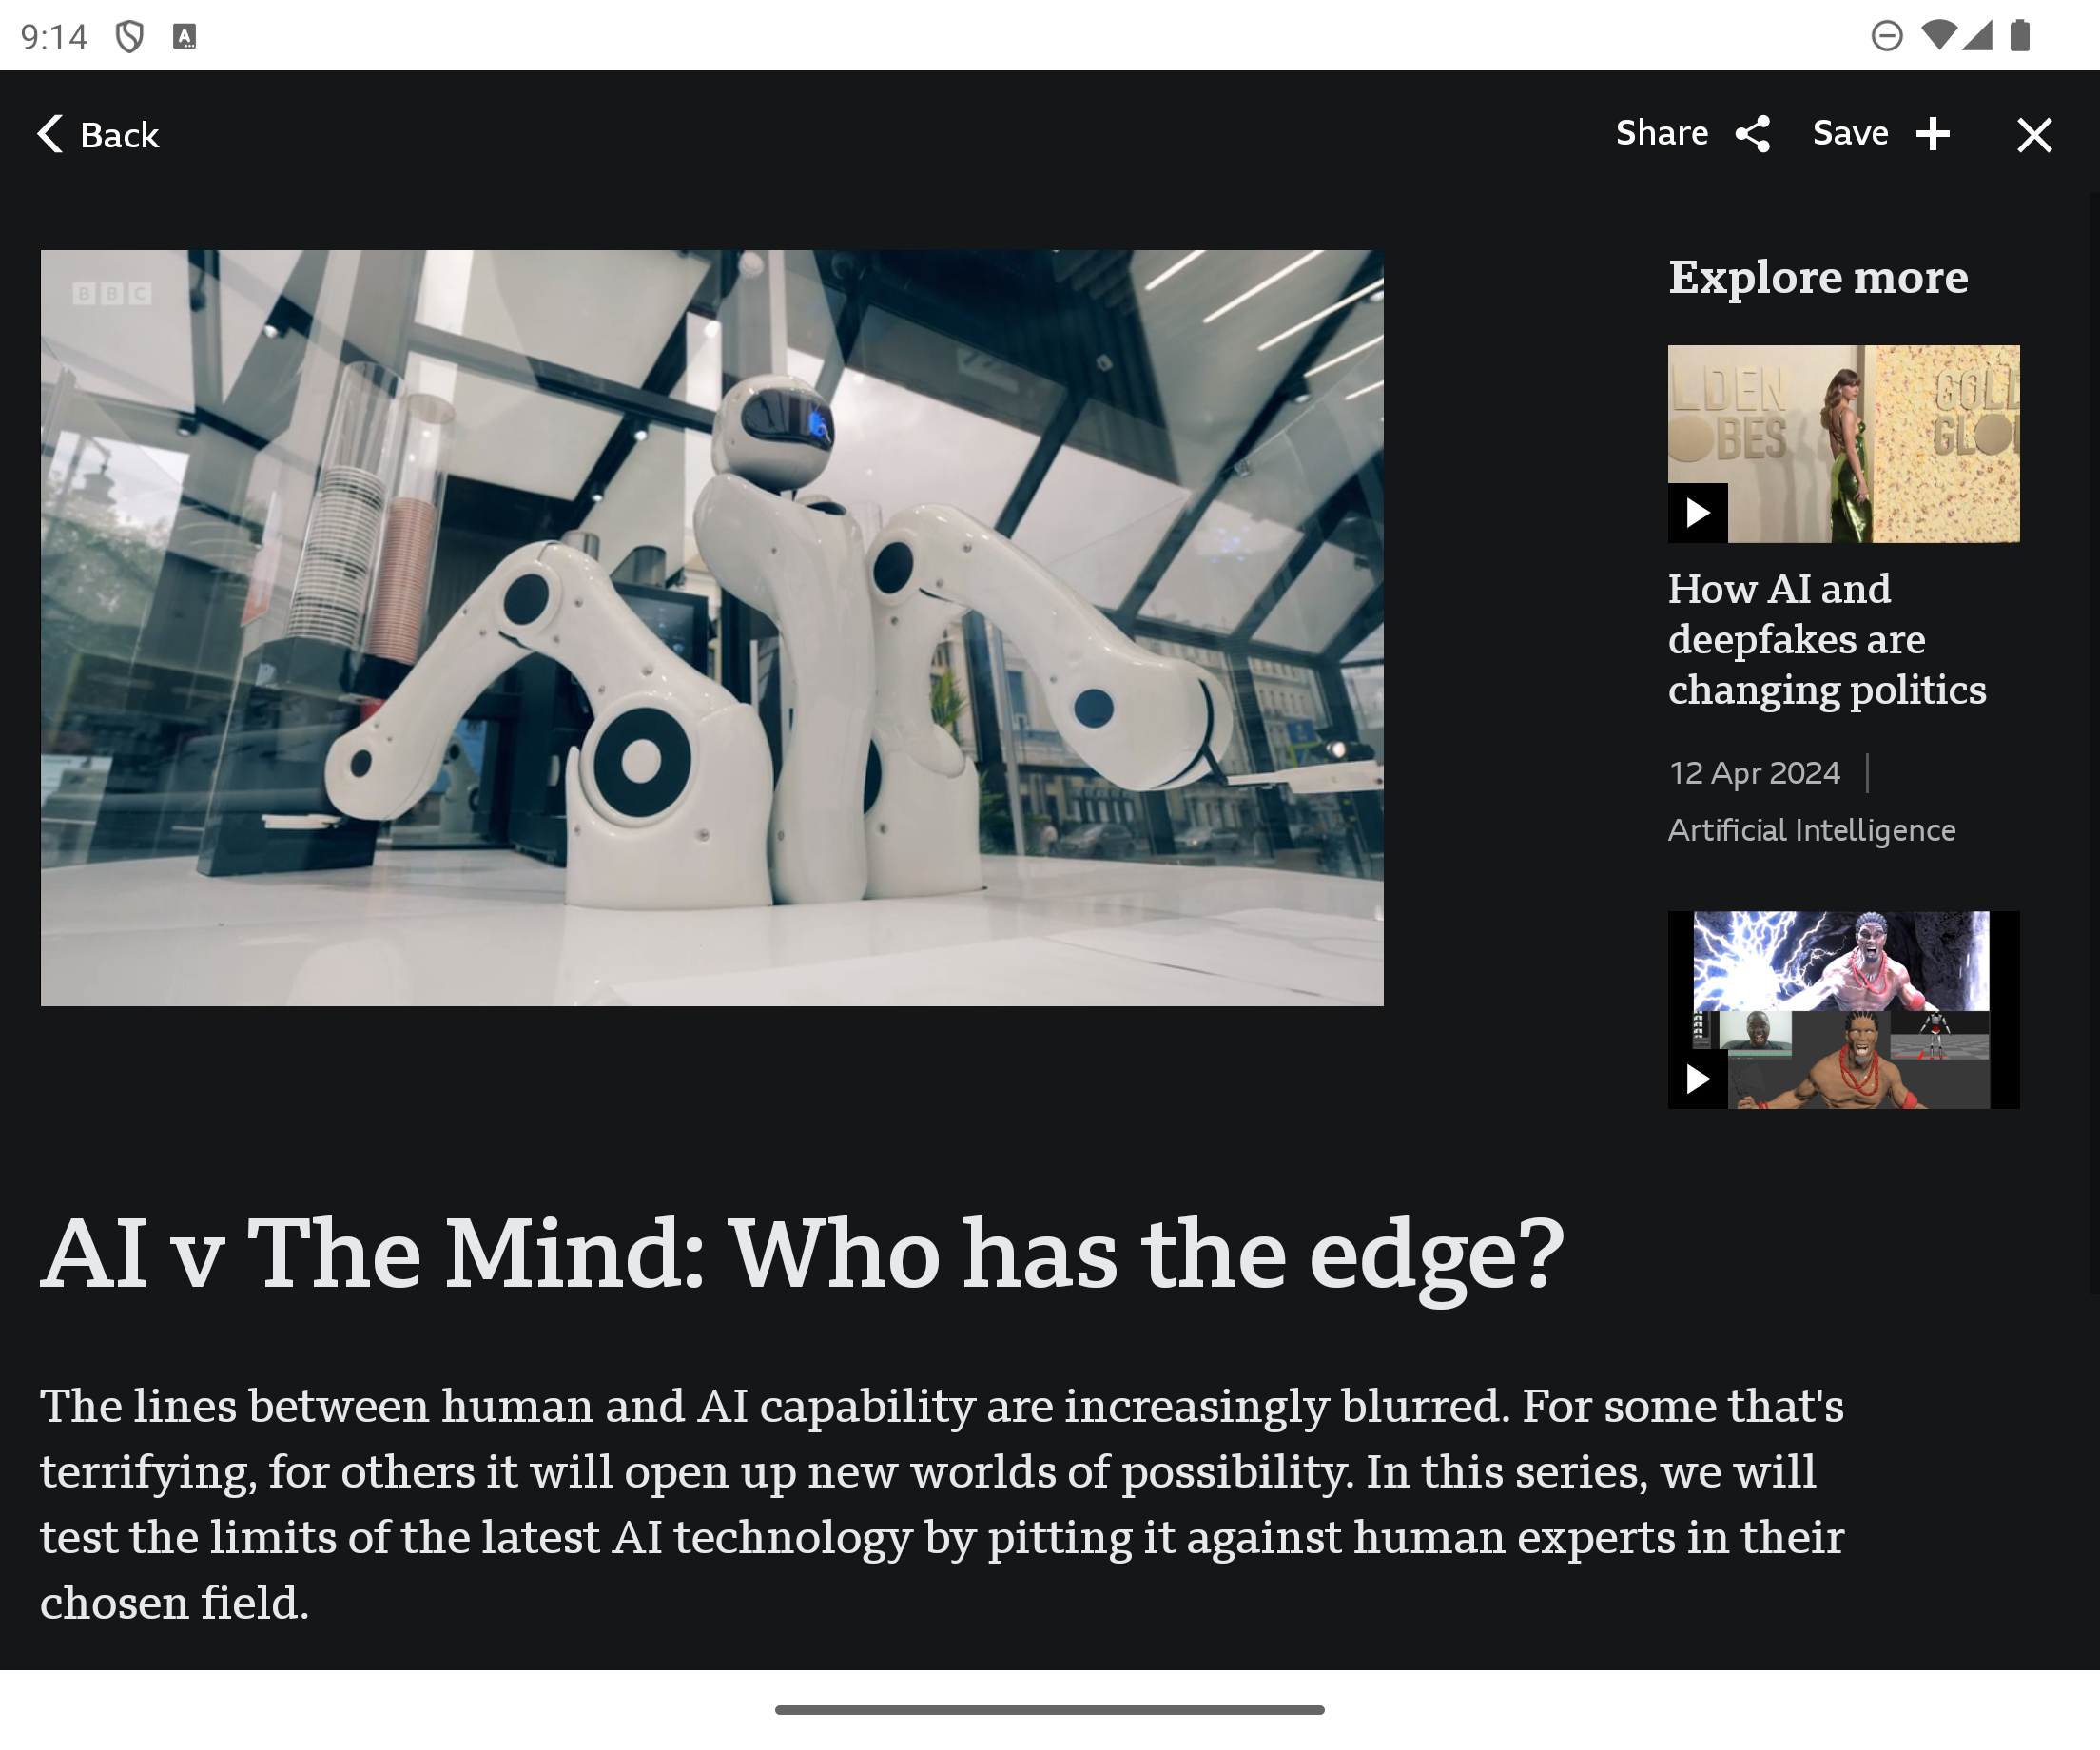Tap the back chevron arrow icon

pyautogui.click(x=50, y=133)
